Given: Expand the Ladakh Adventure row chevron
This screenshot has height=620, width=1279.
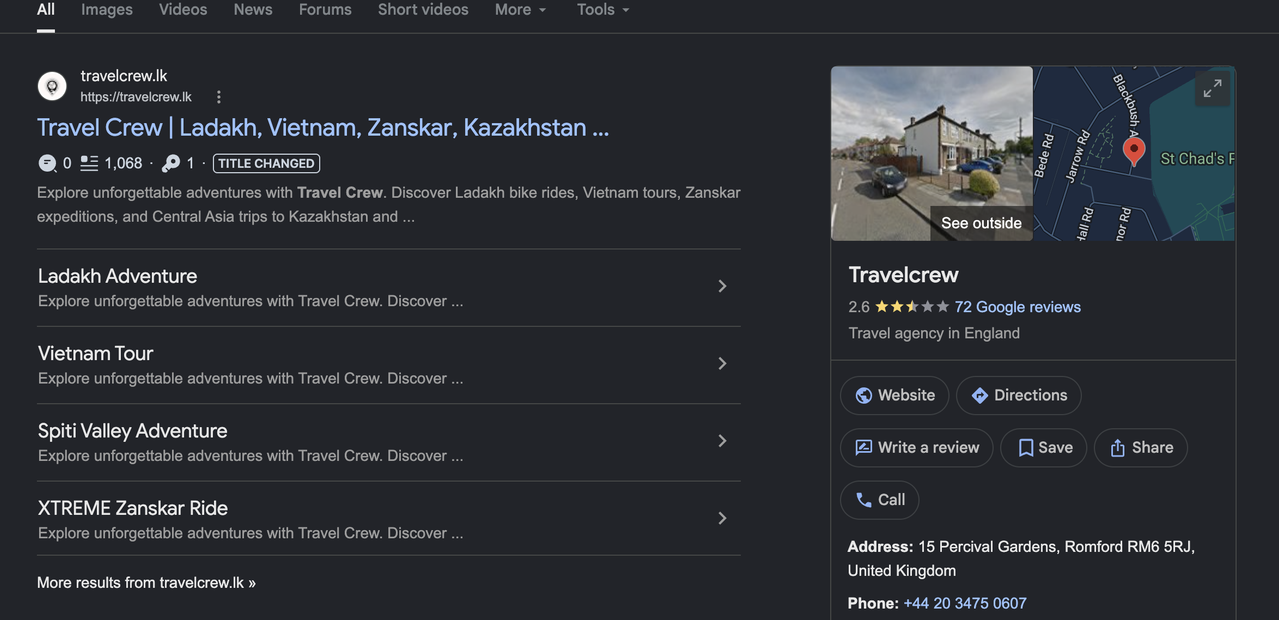Looking at the screenshot, I should (722, 286).
